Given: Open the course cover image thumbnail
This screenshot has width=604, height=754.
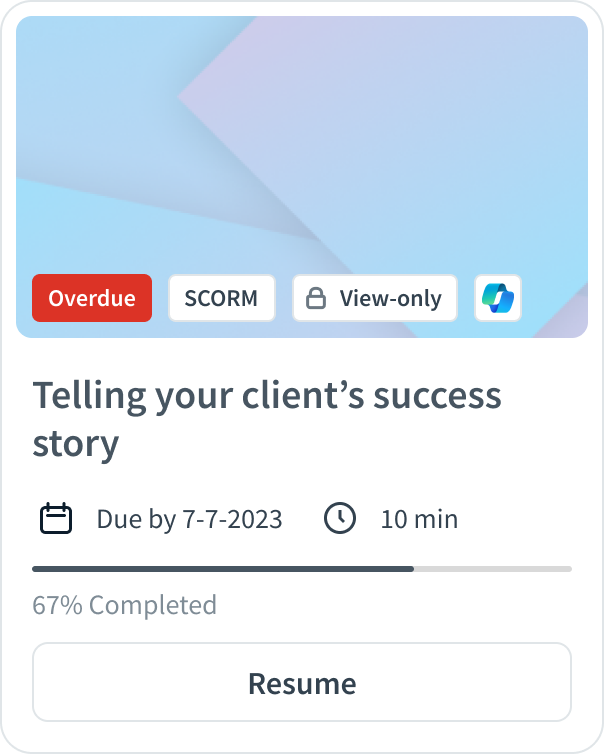Looking at the screenshot, I should 302,140.
